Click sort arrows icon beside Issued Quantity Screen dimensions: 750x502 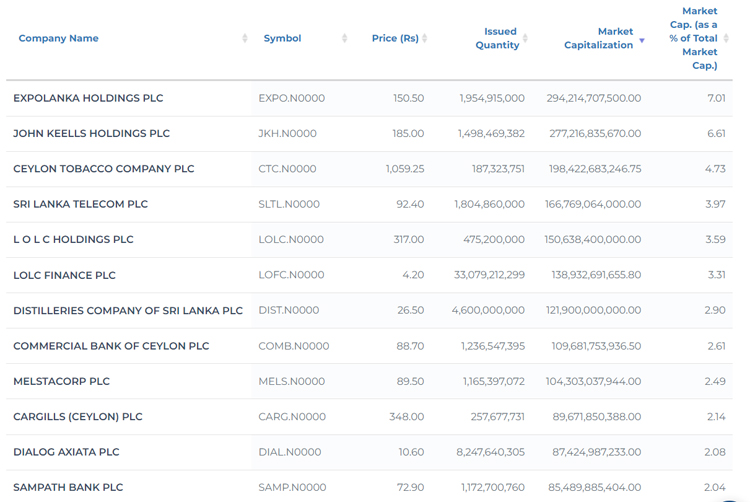[525, 38]
